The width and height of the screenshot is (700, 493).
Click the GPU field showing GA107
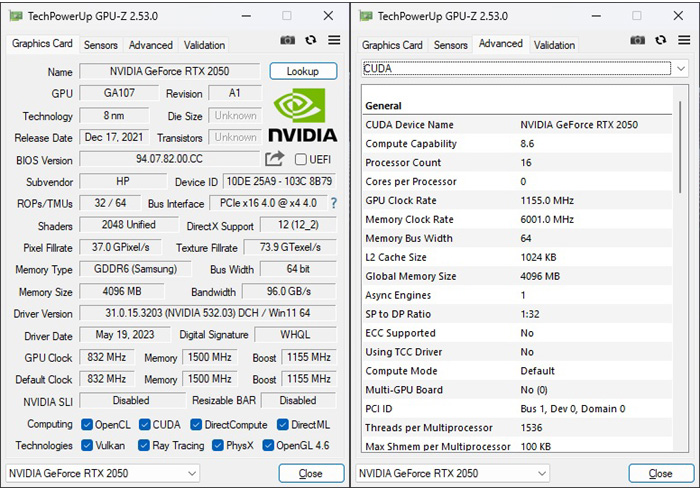click(119, 93)
